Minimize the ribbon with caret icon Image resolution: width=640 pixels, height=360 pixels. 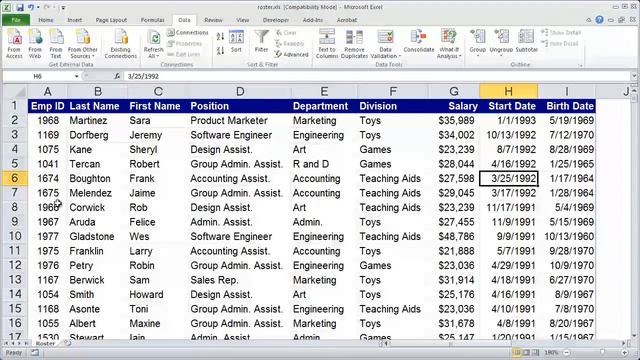pos(589,20)
